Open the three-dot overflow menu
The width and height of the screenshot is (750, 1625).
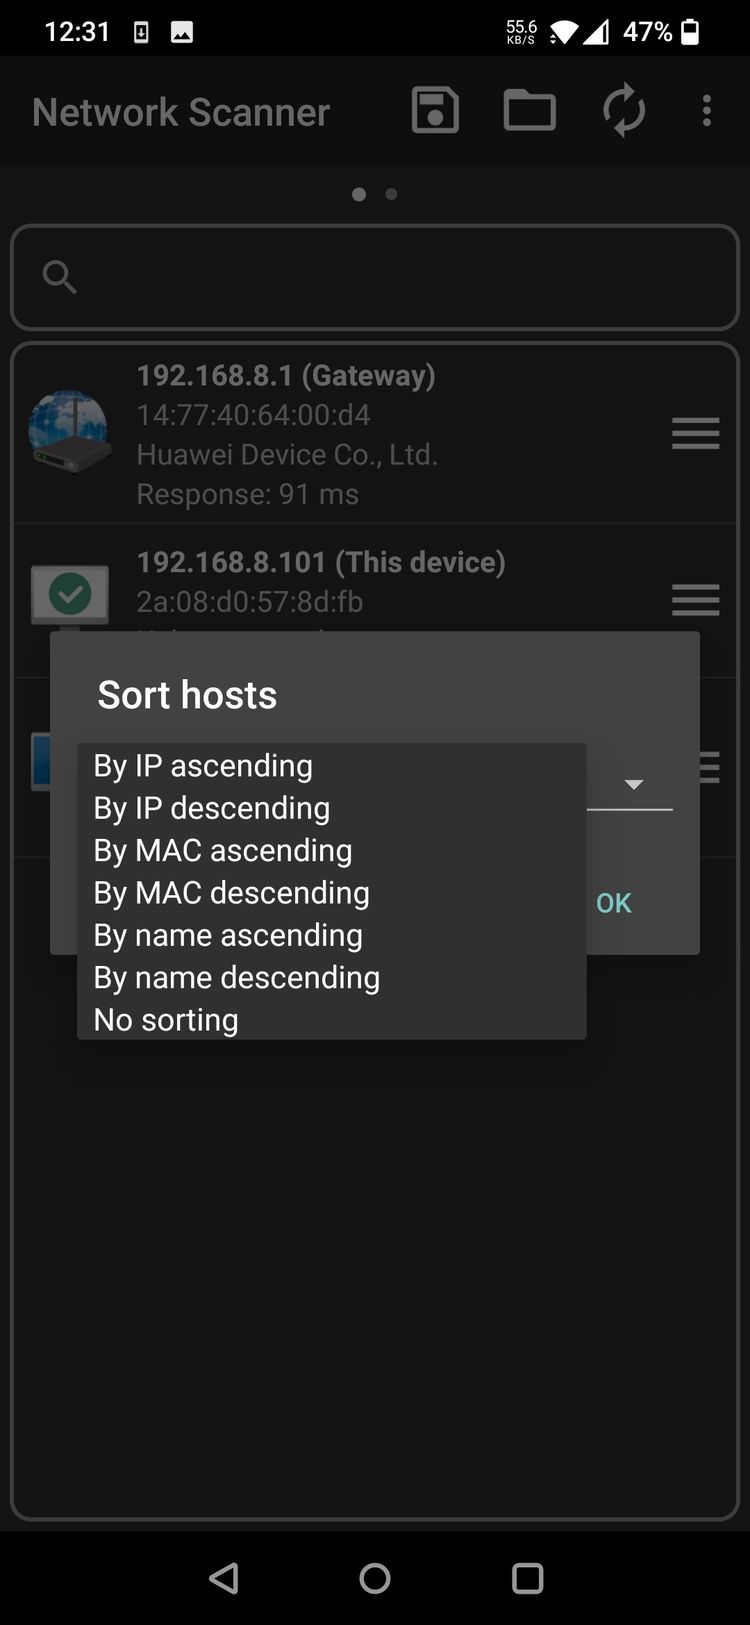tap(707, 110)
